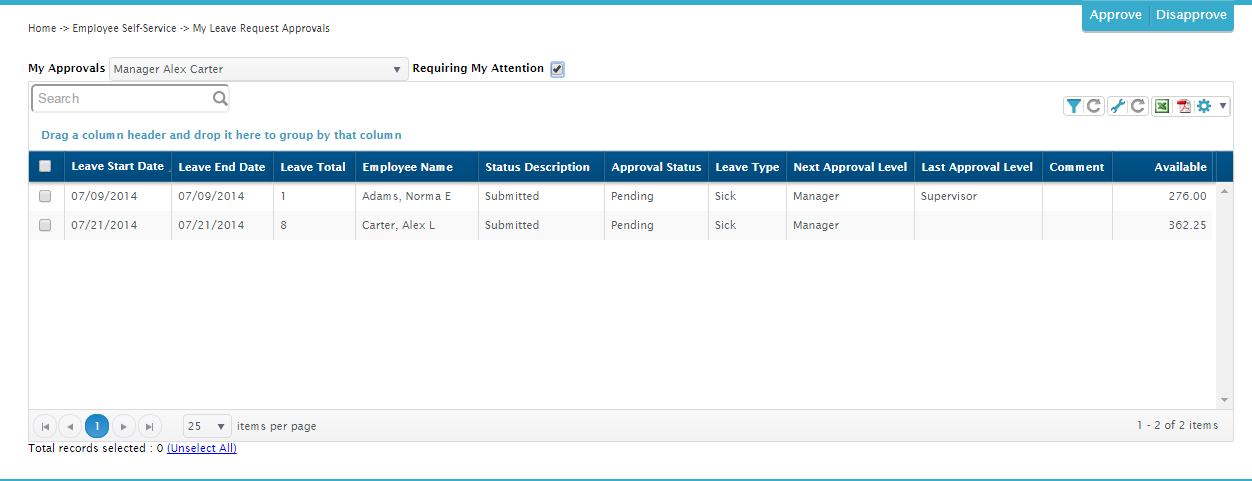Select the Adams, Norma E row checkbox

tap(45, 196)
